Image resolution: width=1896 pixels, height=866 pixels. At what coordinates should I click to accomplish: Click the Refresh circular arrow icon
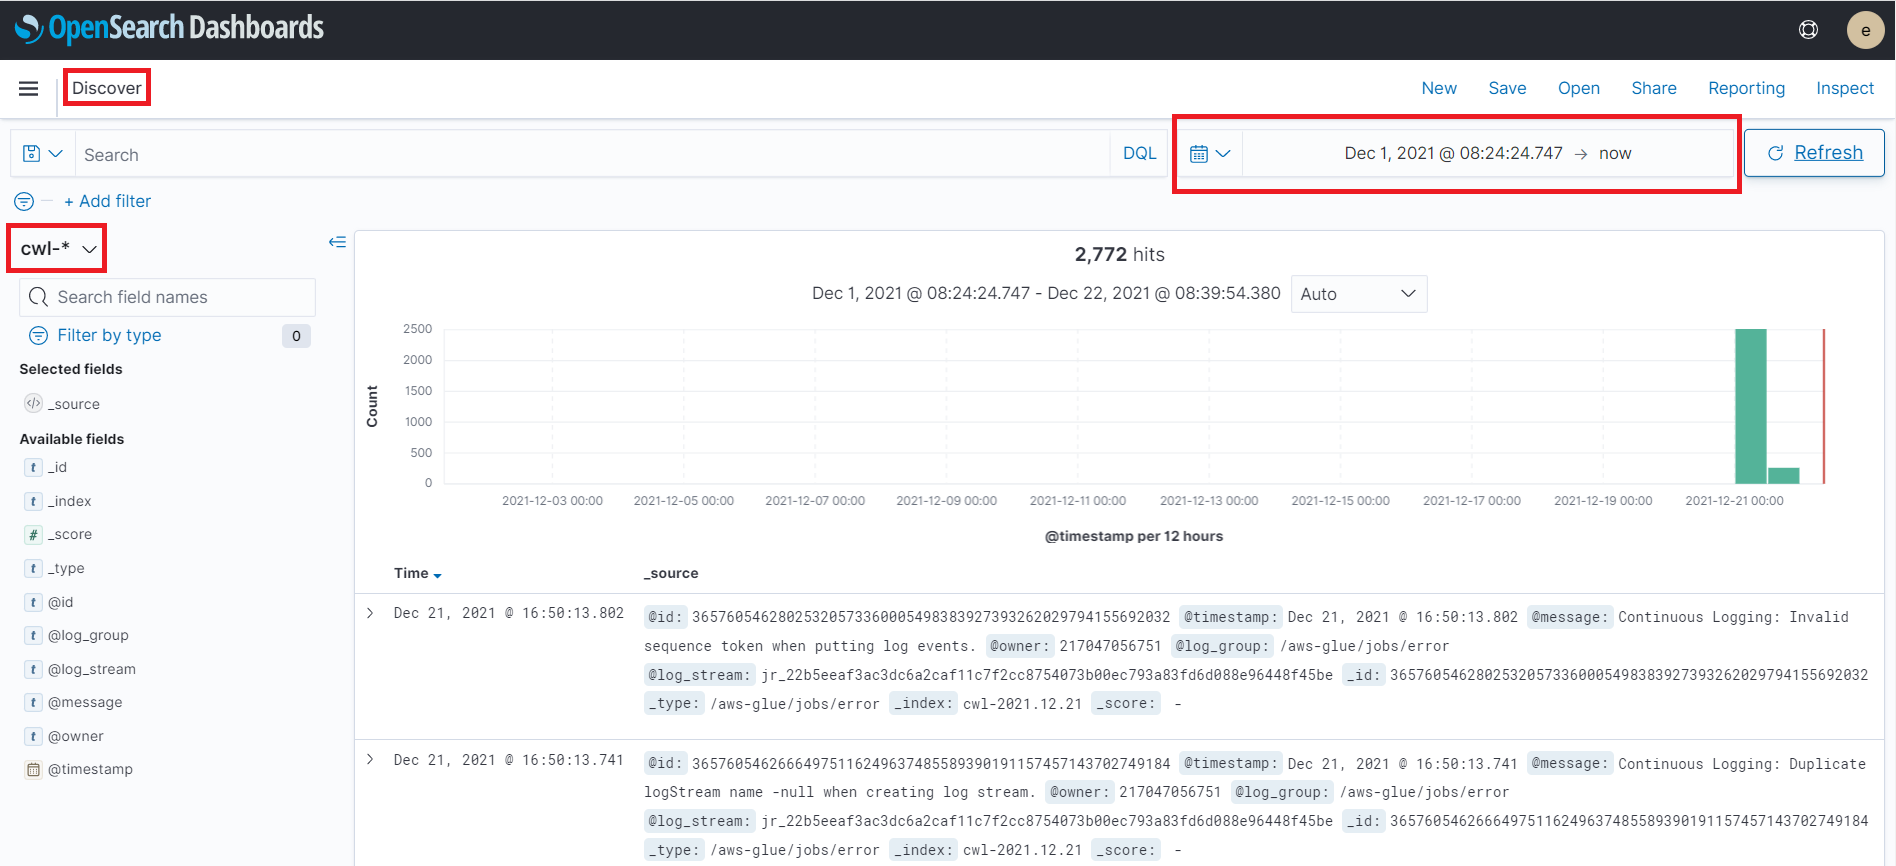(x=1776, y=153)
